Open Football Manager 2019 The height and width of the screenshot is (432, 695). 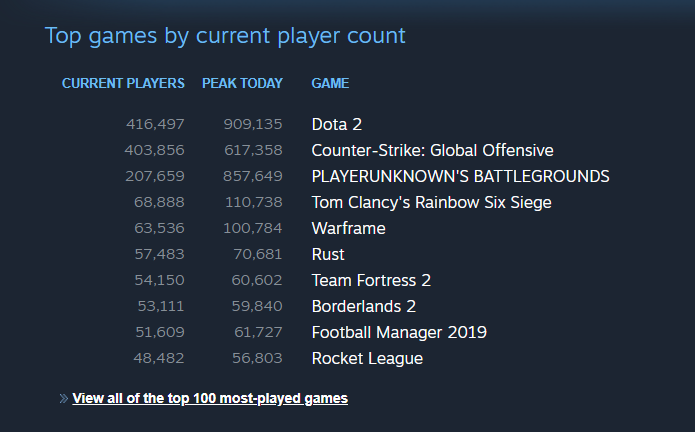pos(399,333)
